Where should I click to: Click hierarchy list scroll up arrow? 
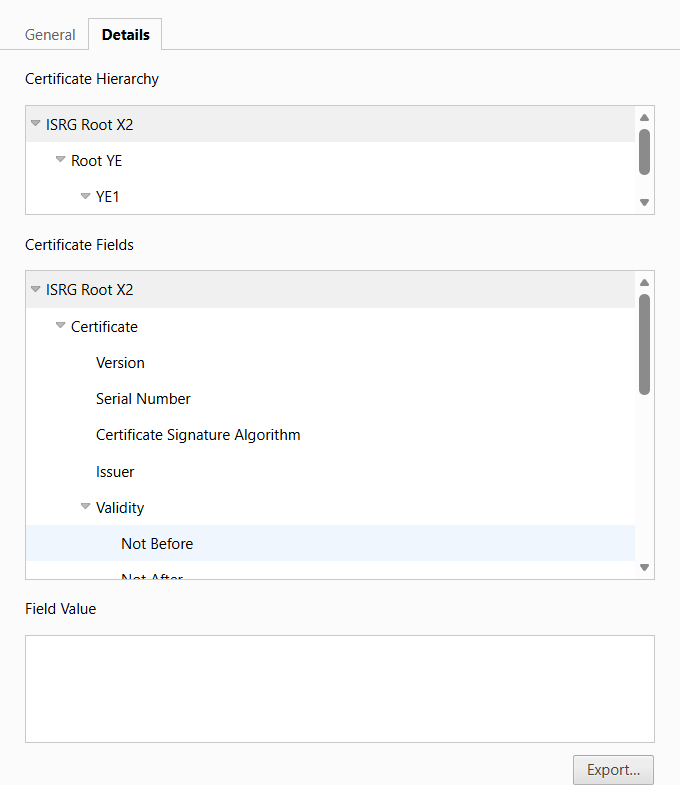click(x=644, y=118)
